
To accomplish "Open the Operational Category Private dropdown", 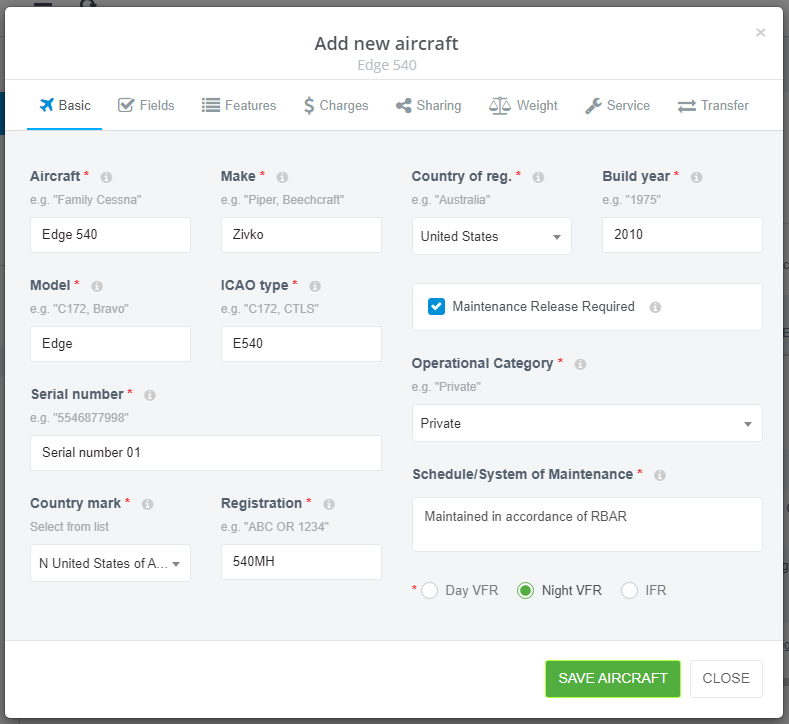I will [587, 423].
